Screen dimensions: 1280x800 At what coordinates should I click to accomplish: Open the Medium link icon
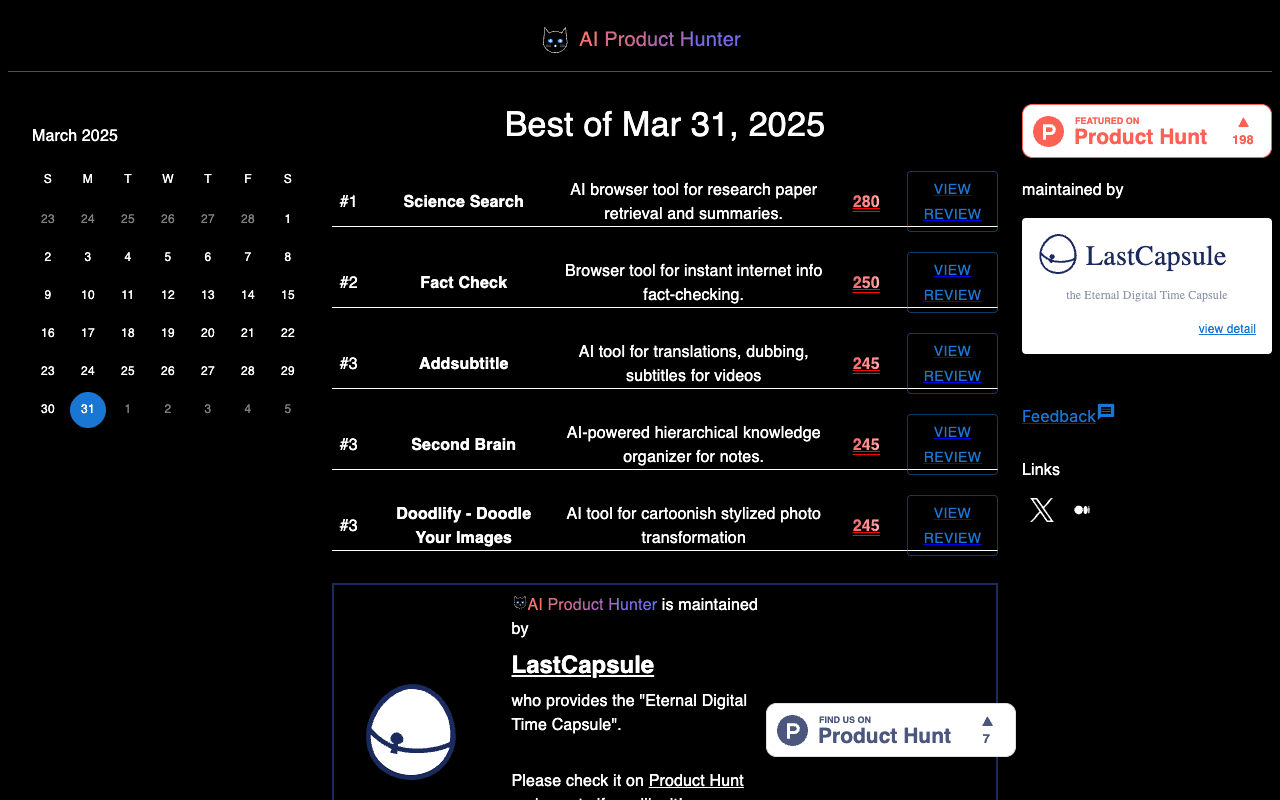(1082, 510)
